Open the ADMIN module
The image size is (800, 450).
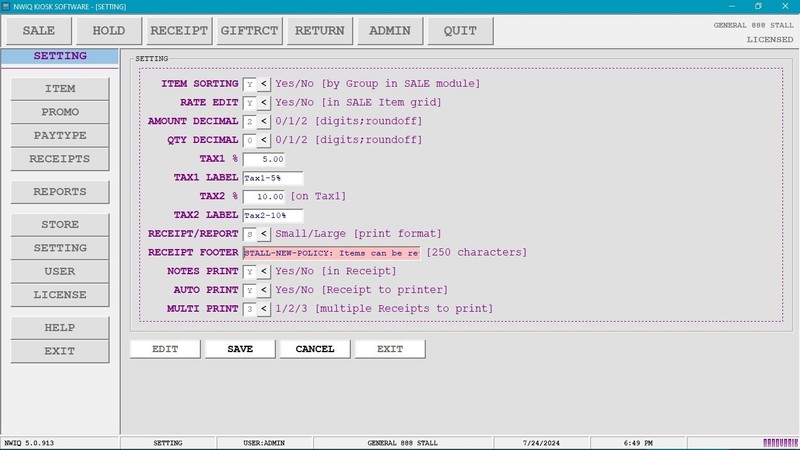(x=390, y=31)
